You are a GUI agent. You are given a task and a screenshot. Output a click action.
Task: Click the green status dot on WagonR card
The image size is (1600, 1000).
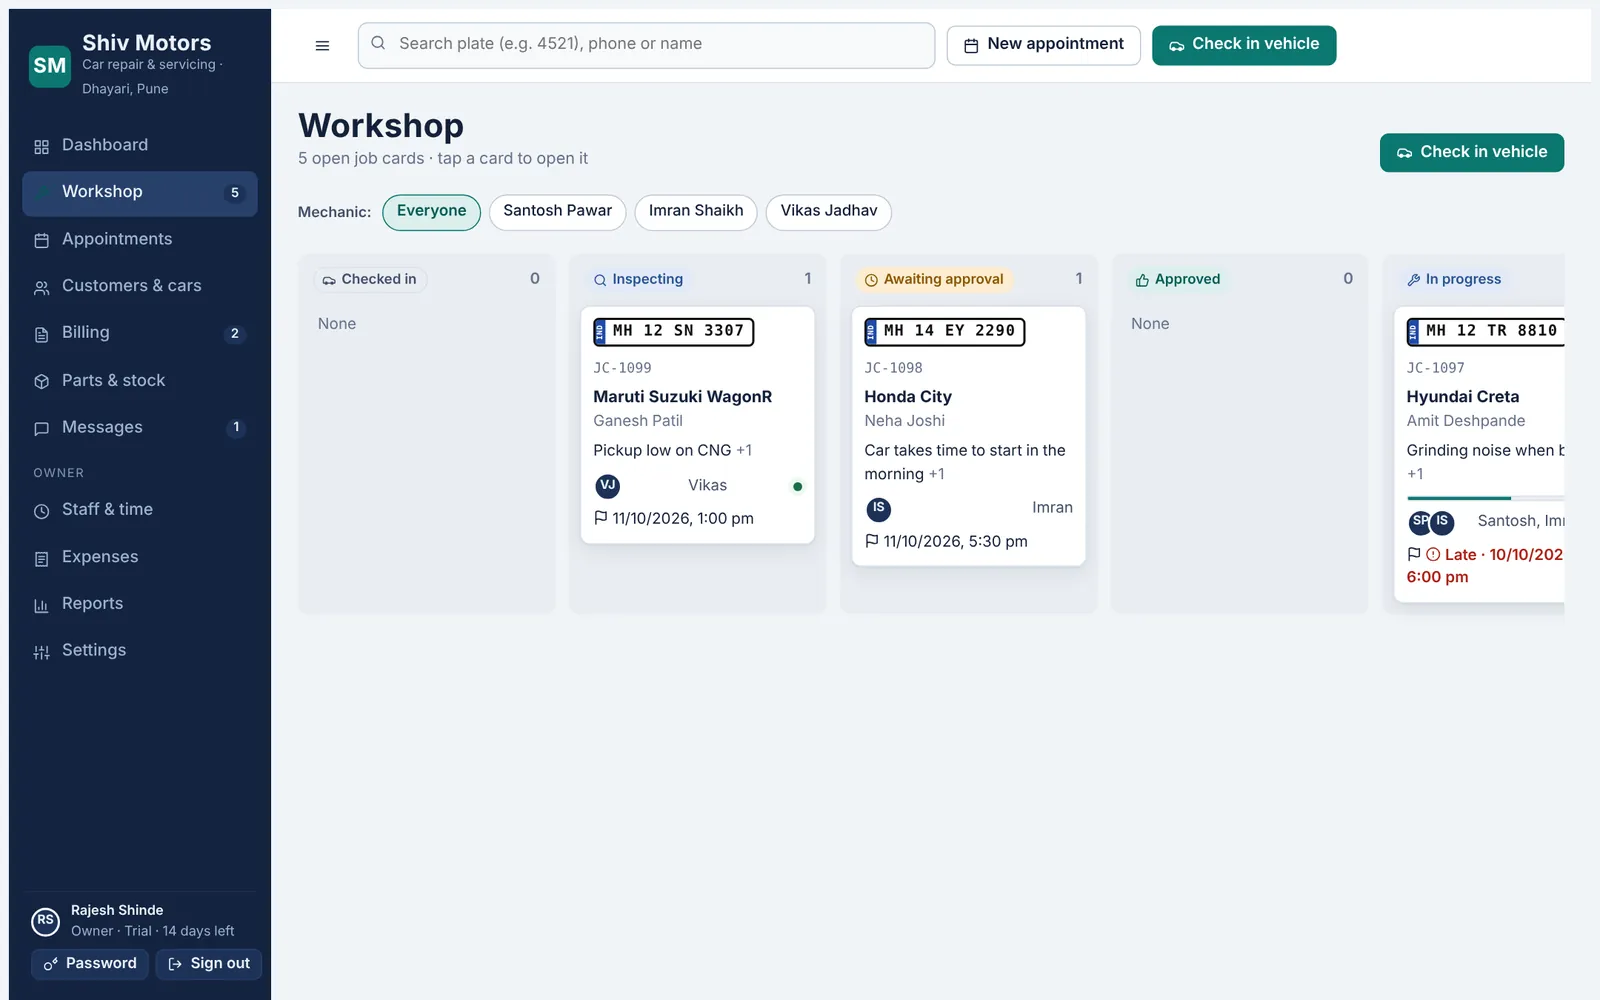[797, 487]
